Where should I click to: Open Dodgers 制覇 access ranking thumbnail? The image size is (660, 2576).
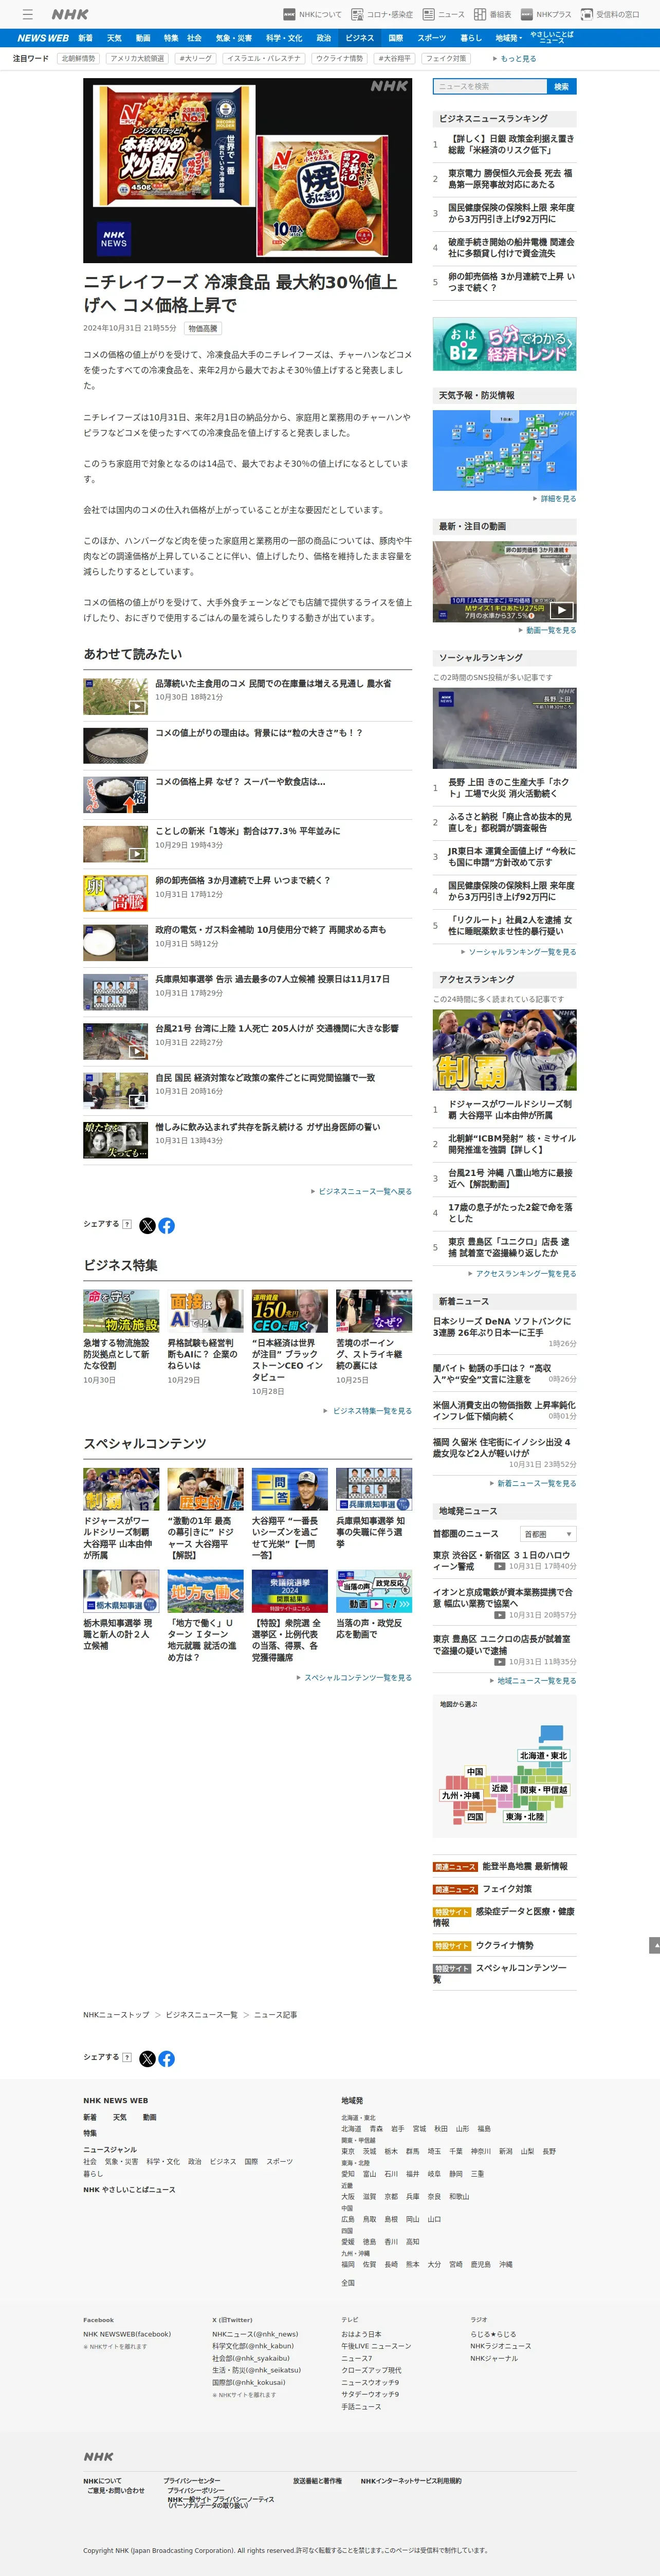click(504, 1050)
